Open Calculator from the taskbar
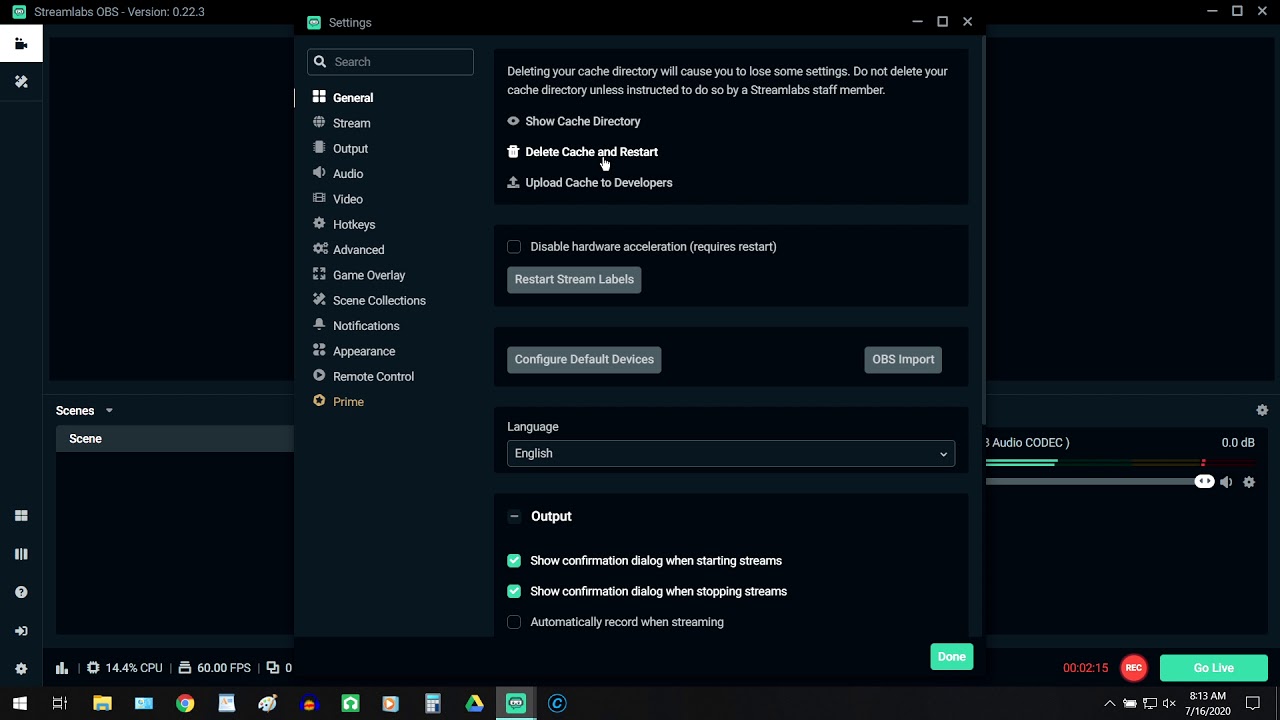This screenshot has width=1280, height=720. pos(433,704)
